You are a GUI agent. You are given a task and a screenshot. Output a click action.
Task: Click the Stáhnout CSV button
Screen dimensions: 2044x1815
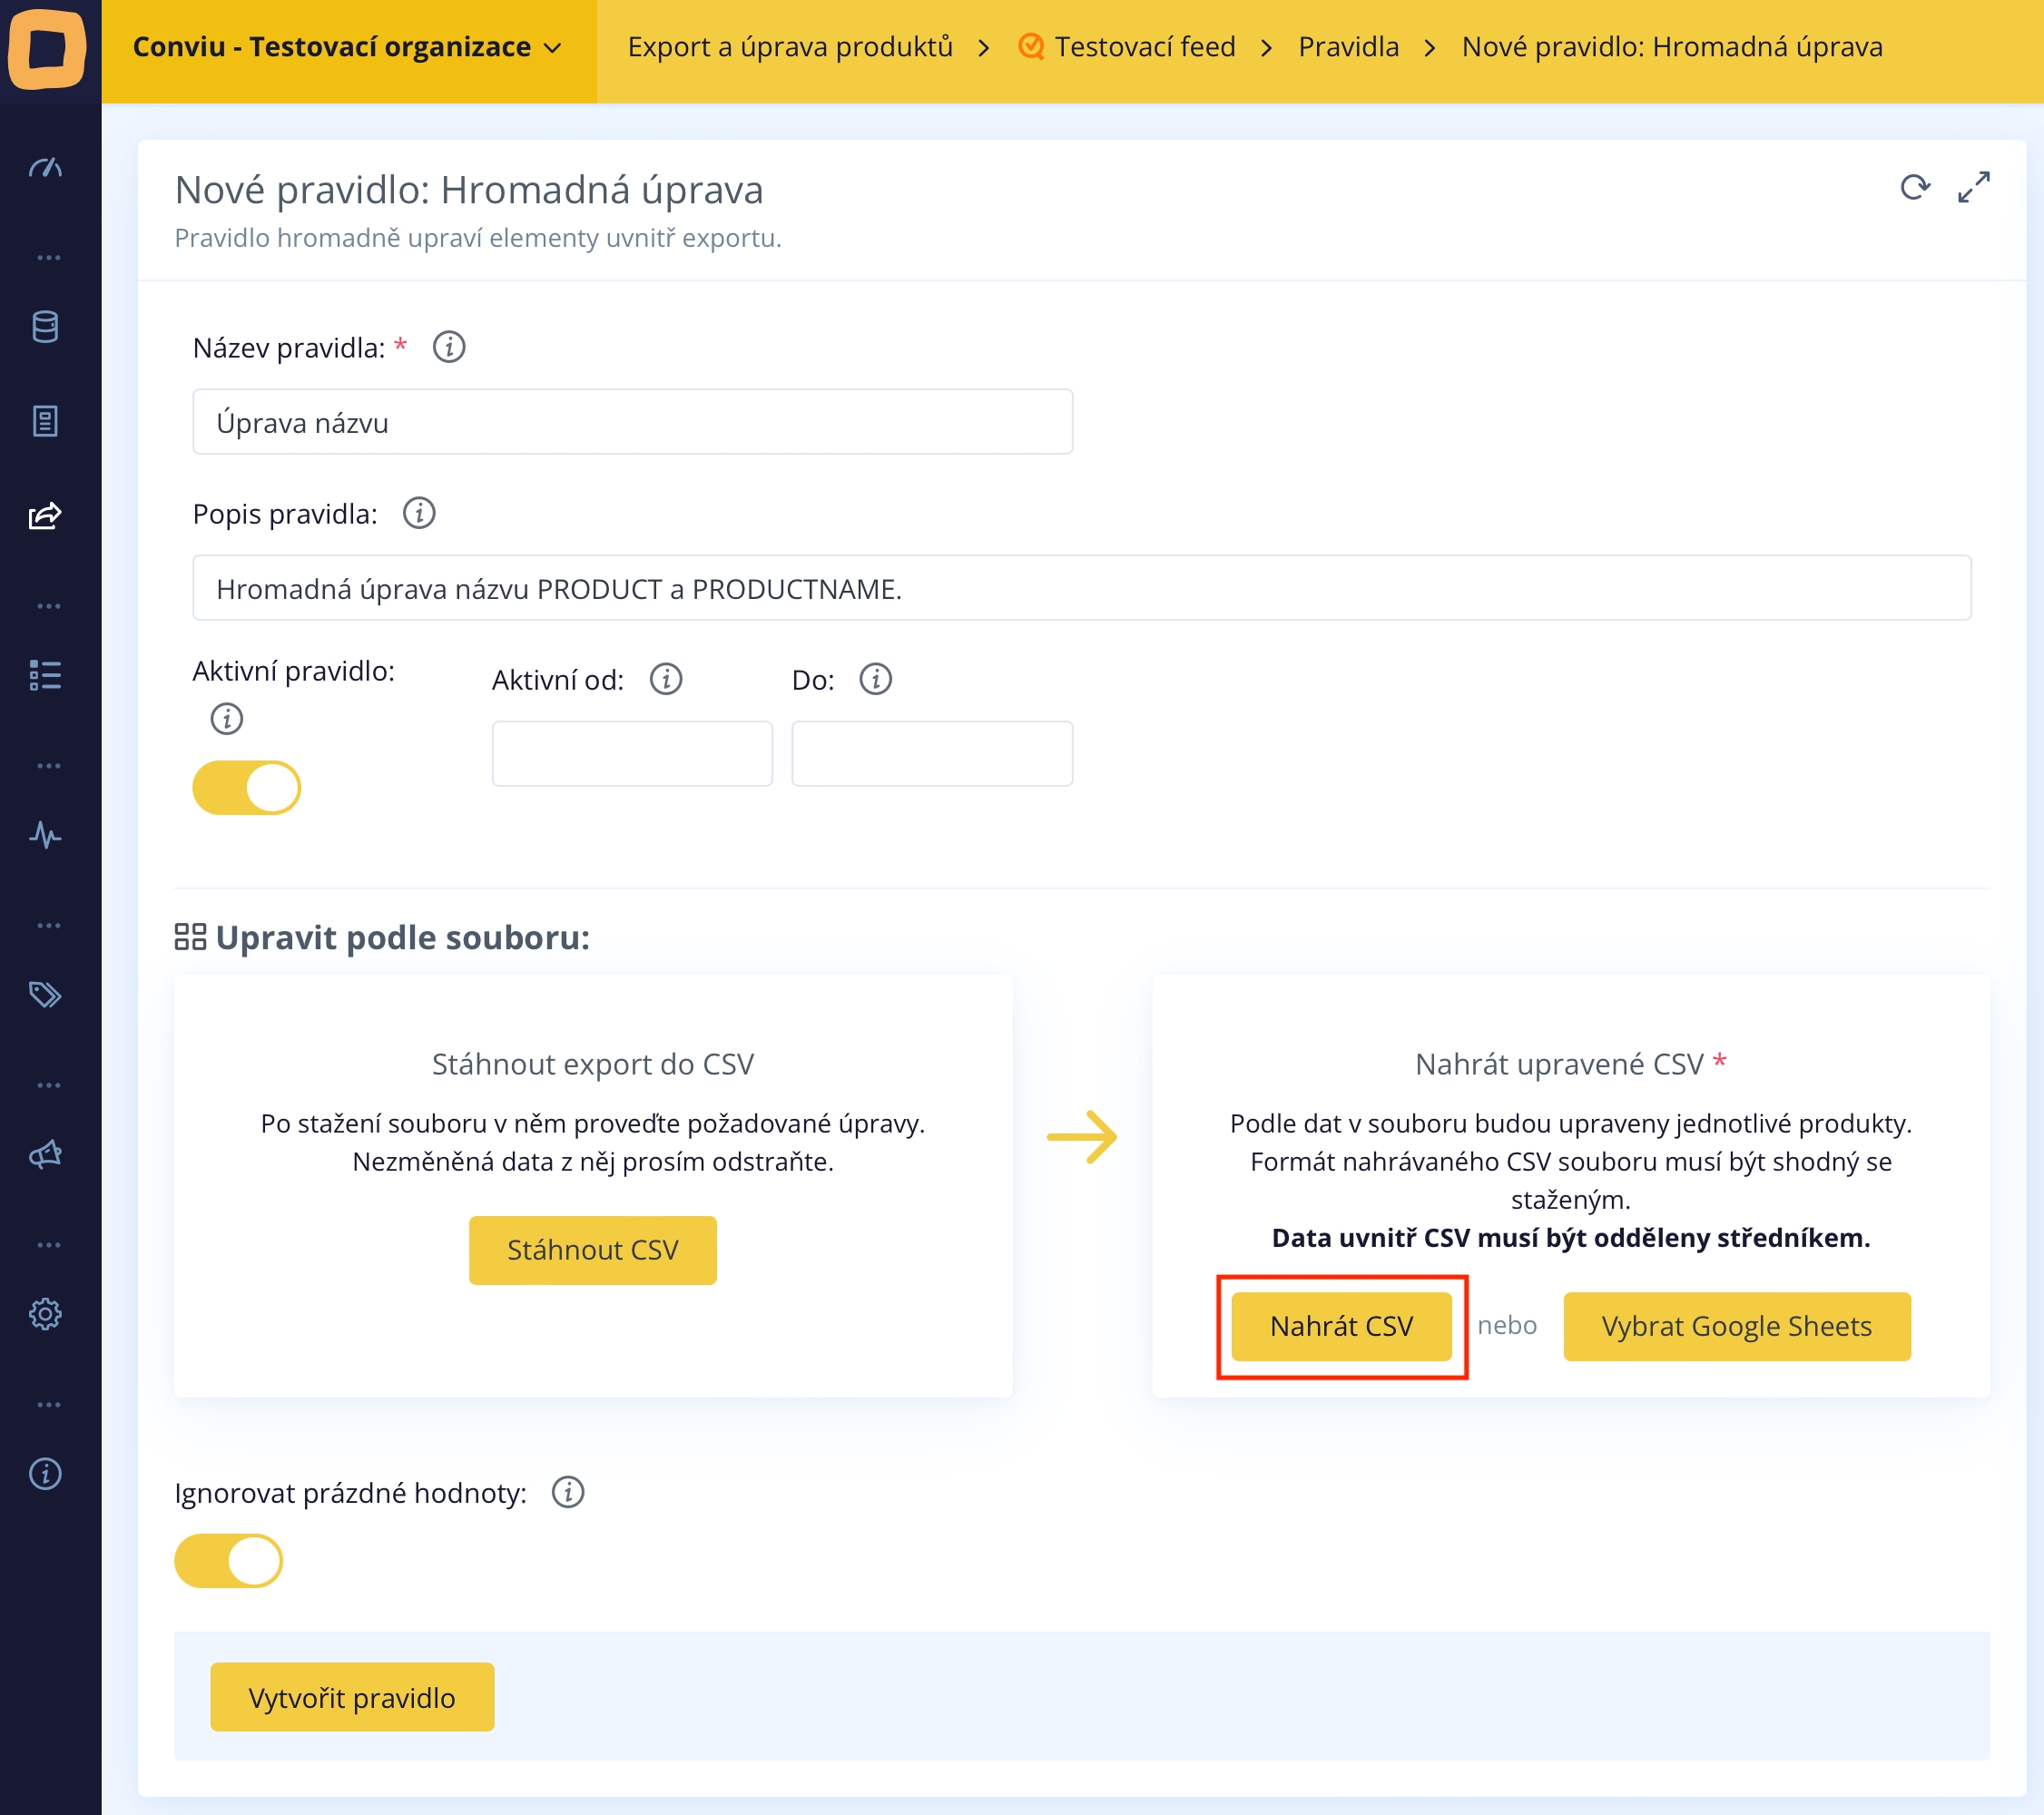coord(592,1250)
